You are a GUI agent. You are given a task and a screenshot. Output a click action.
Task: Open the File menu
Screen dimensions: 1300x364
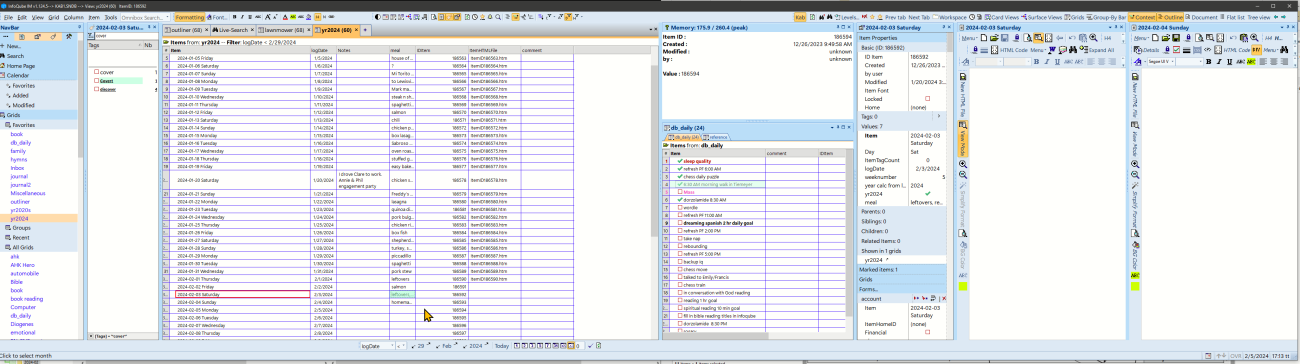[x=8, y=17]
